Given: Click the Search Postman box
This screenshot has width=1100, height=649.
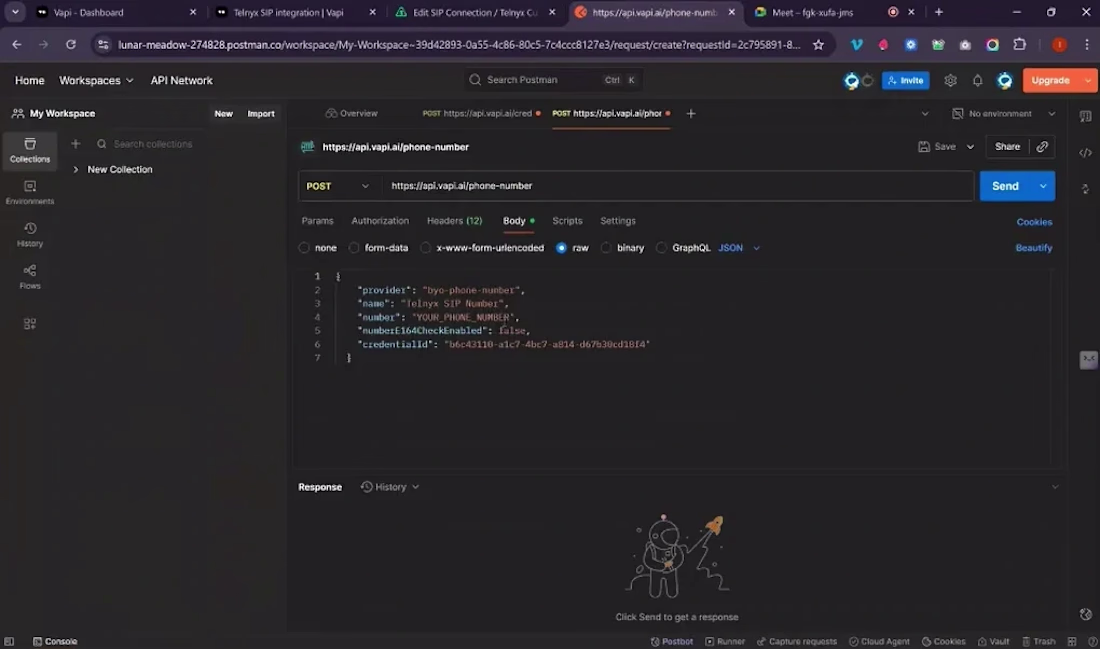Looking at the screenshot, I should pyautogui.click(x=553, y=80).
